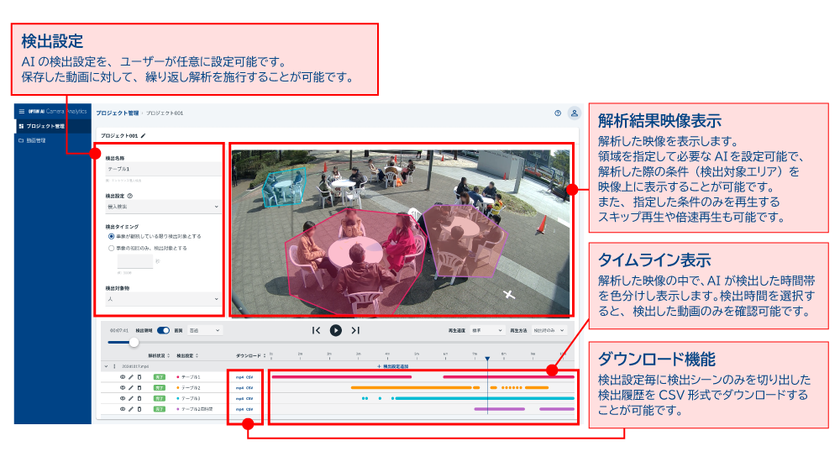The height and width of the screenshot is (462, 840).
Task: Go to プロジェクト管理 breadcrumb link
Action: (117, 113)
